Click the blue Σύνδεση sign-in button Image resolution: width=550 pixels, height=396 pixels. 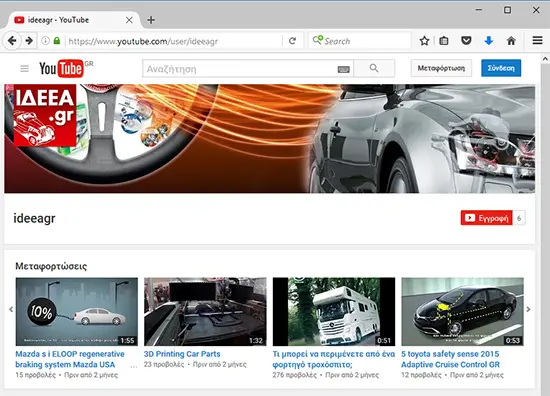coord(501,68)
